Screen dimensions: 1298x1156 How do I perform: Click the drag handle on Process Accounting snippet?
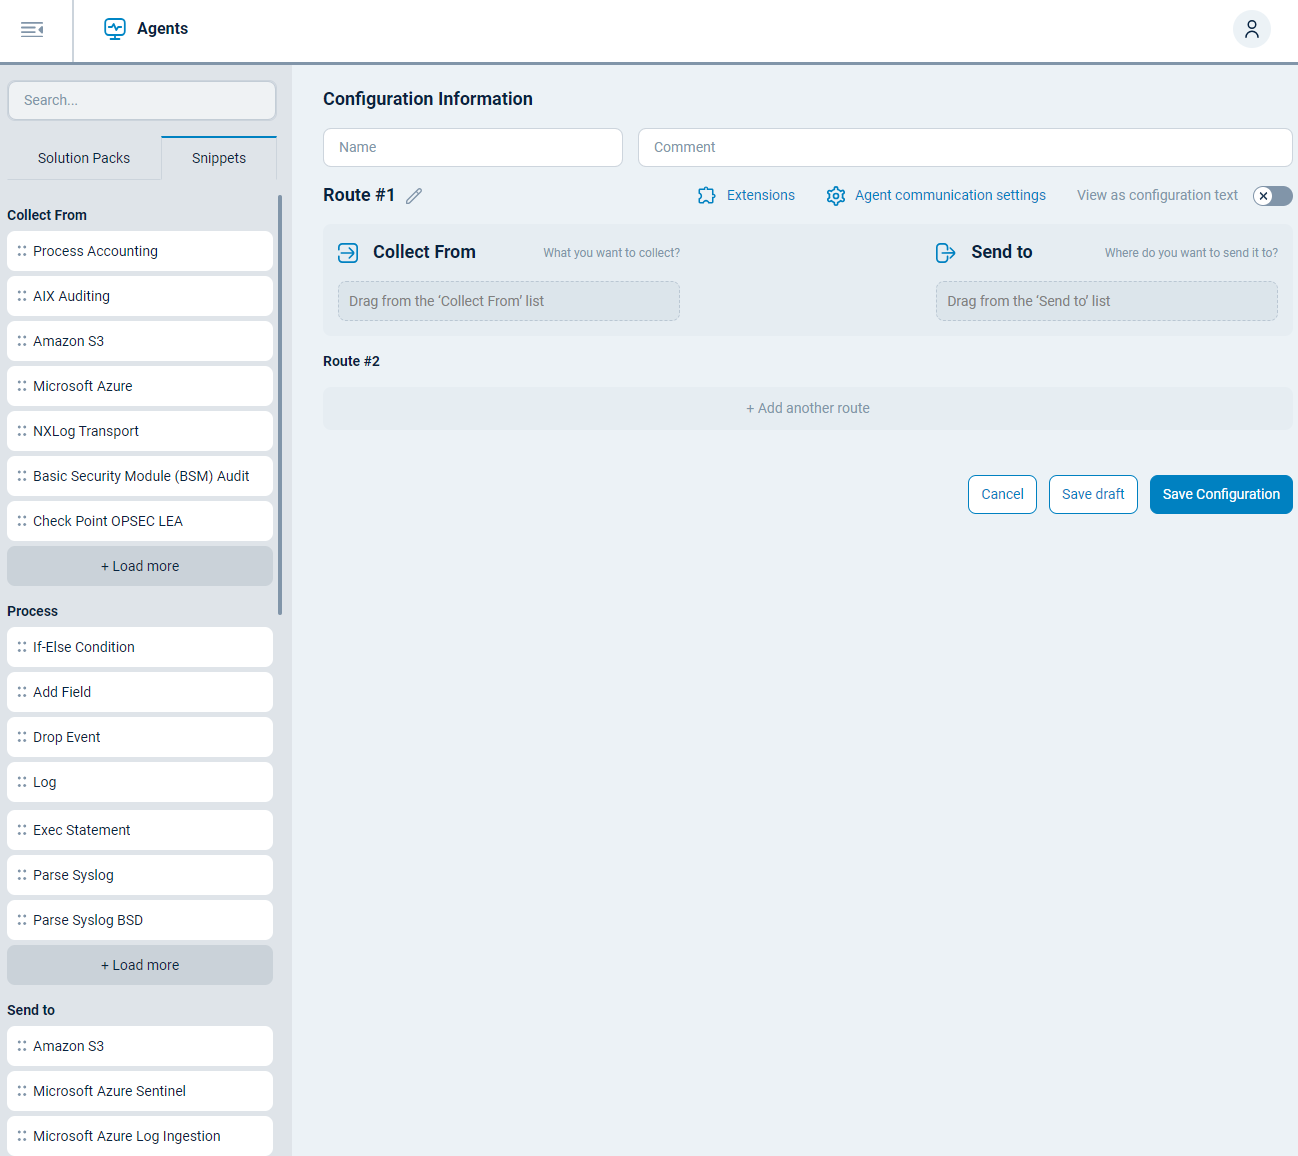click(x=21, y=251)
